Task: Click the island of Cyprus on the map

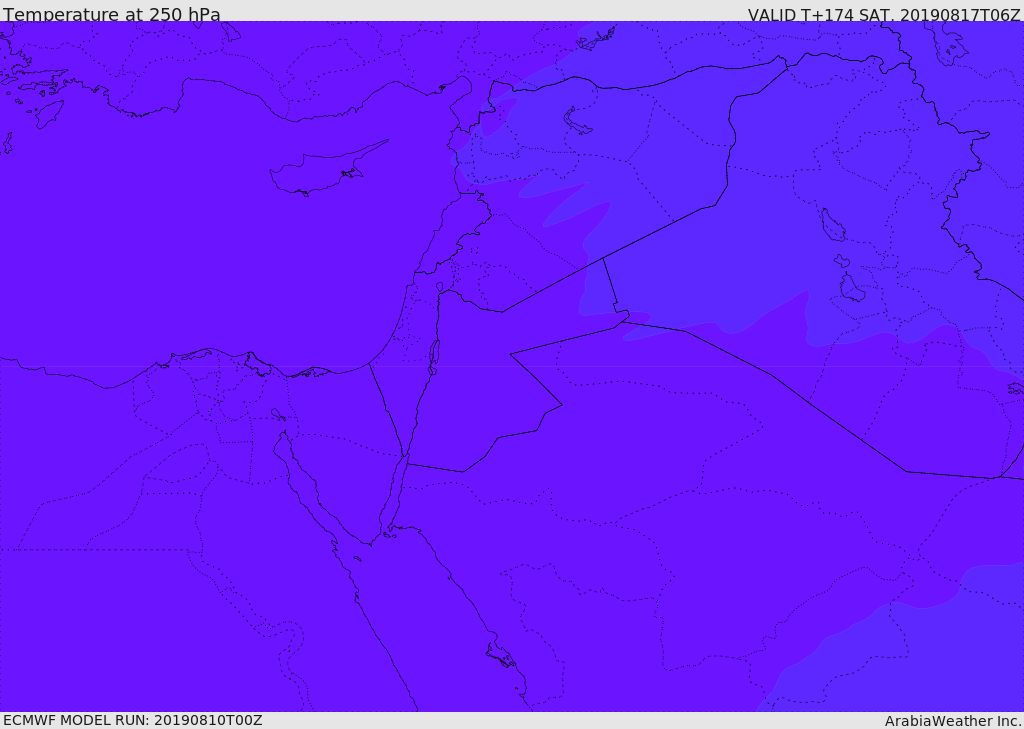Action: [x=322, y=171]
